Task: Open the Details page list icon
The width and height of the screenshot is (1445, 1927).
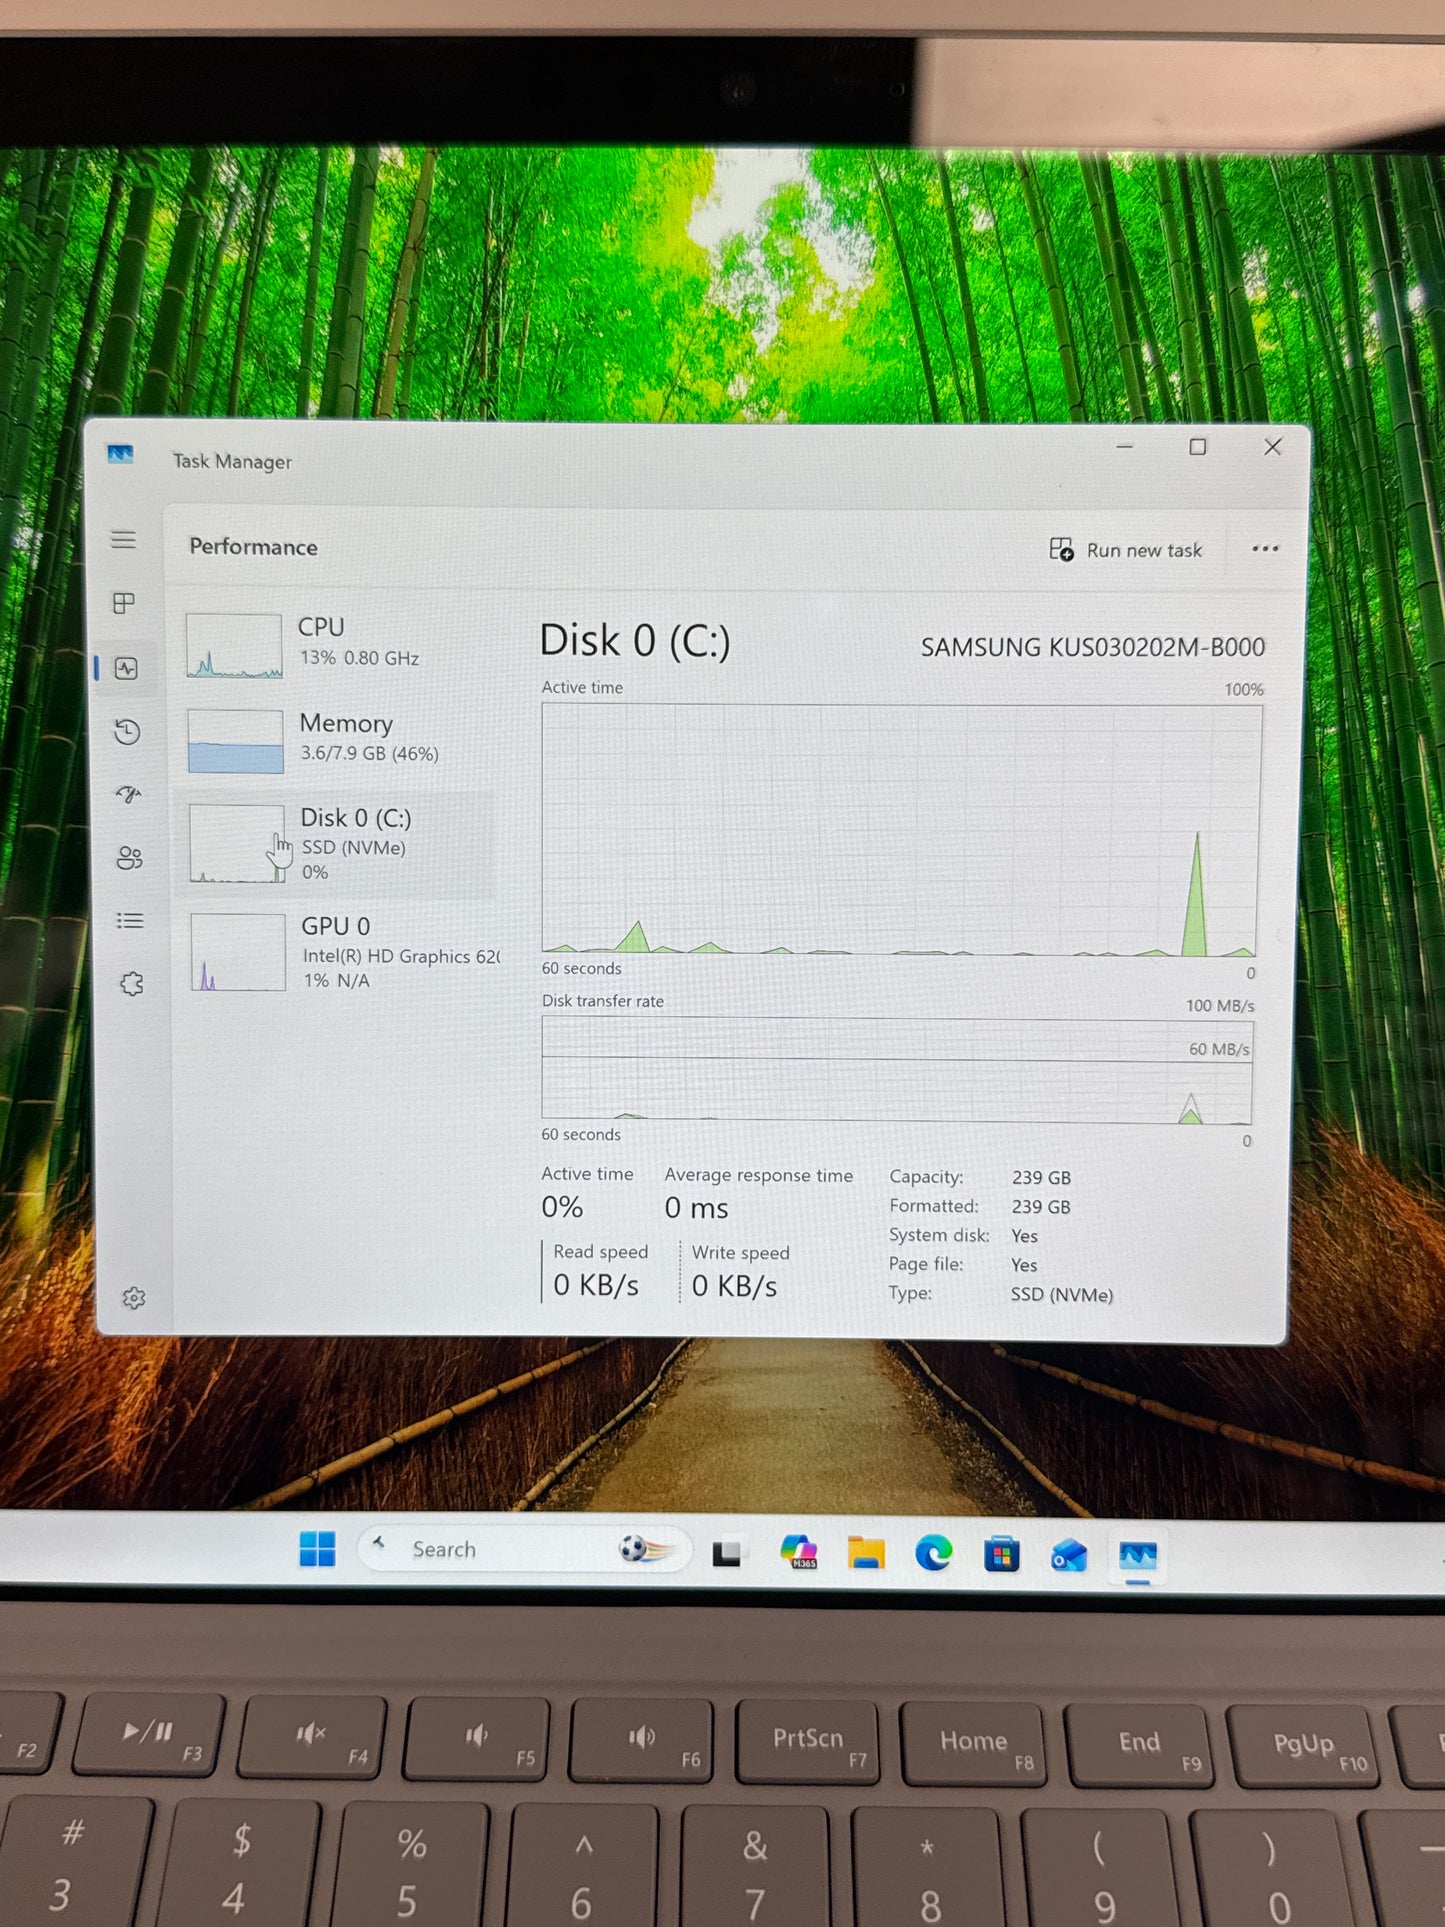Action: (130, 921)
